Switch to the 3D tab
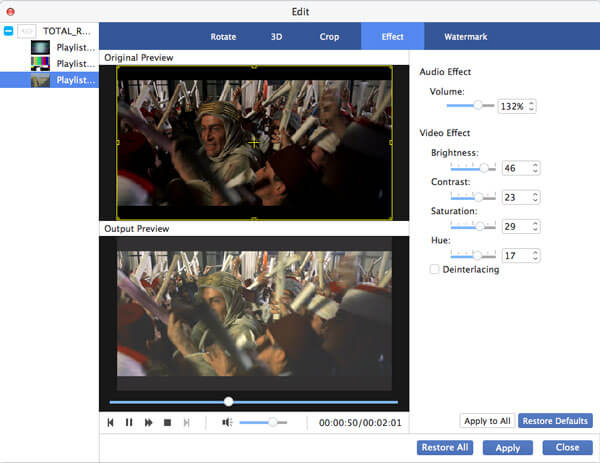 click(x=276, y=37)
